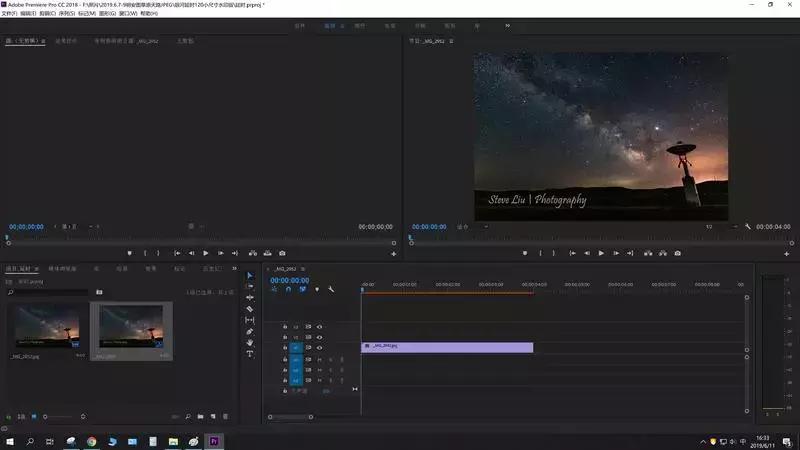The image size is (800, 450).
Task: Open the 文件 (File) menu
Action: tap(9, 13)
